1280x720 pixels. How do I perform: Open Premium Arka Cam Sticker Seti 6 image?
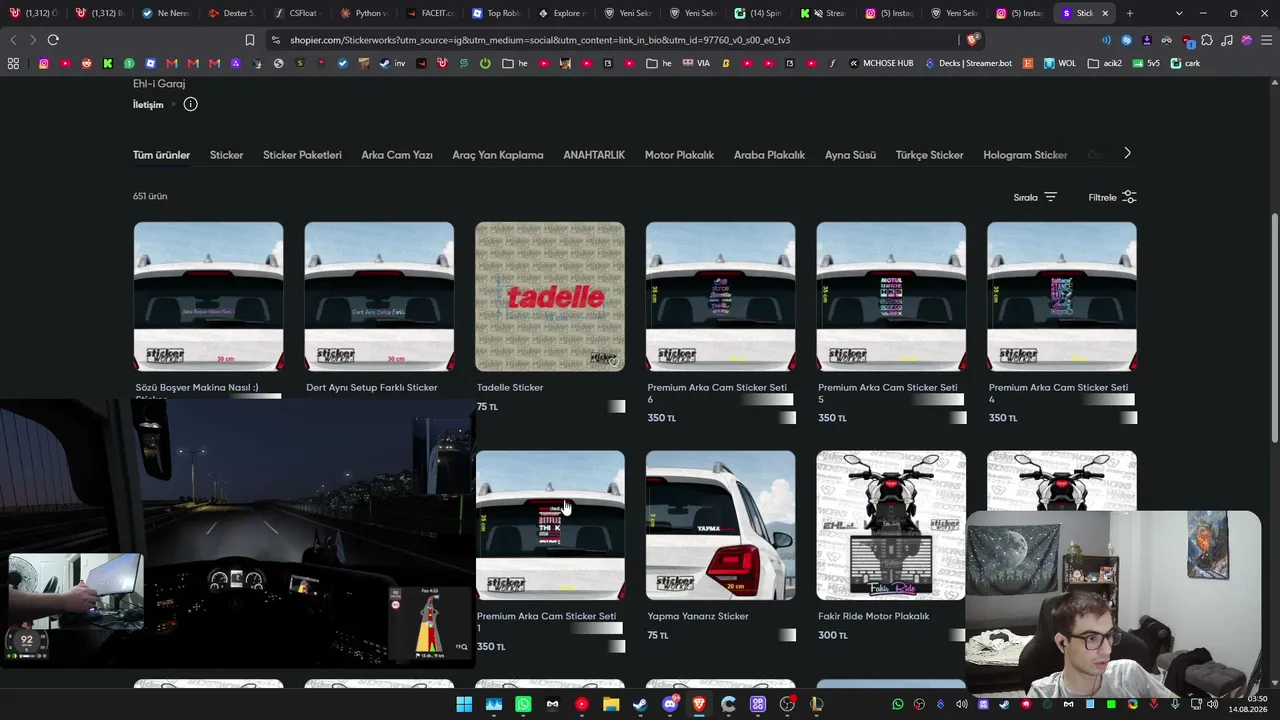pyautogui.click(x=721, y=297)
